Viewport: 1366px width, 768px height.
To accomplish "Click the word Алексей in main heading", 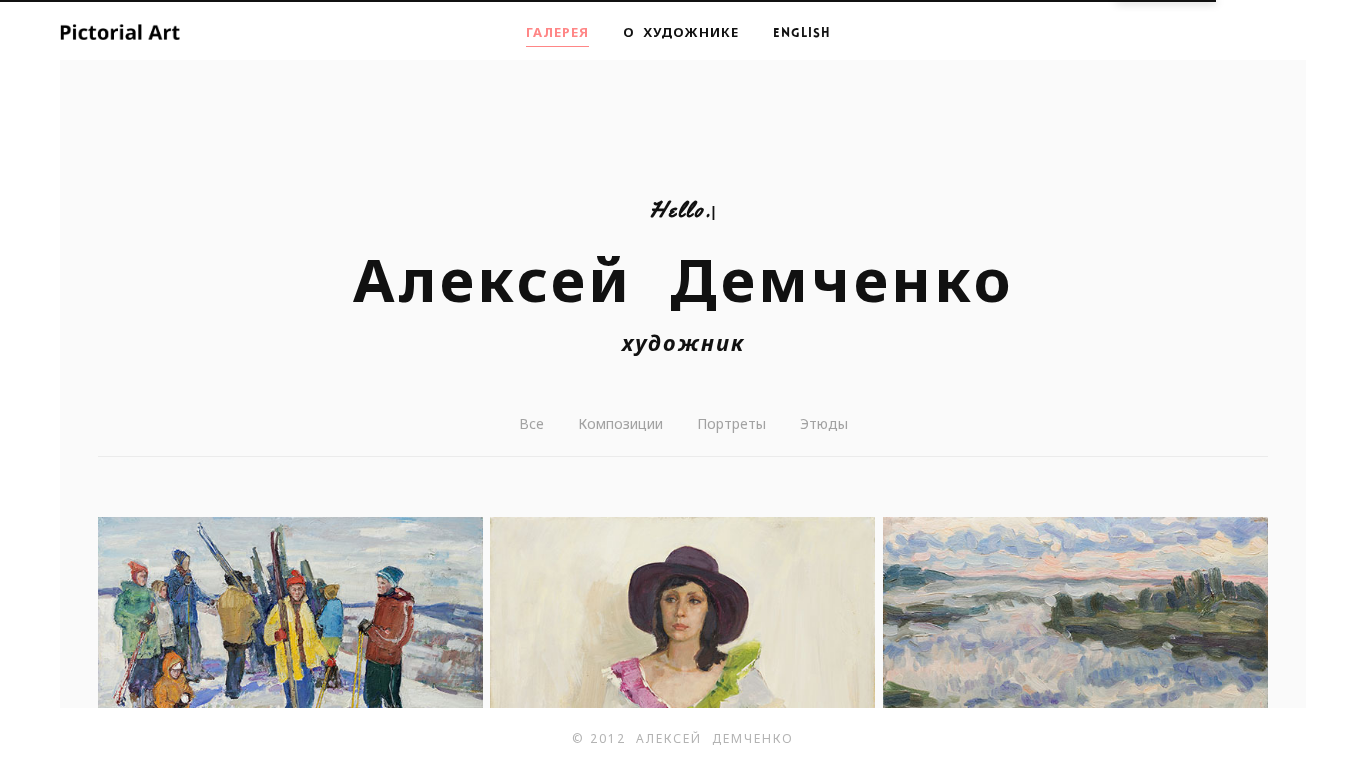I will pyautogui.click(x=491, y=281).
